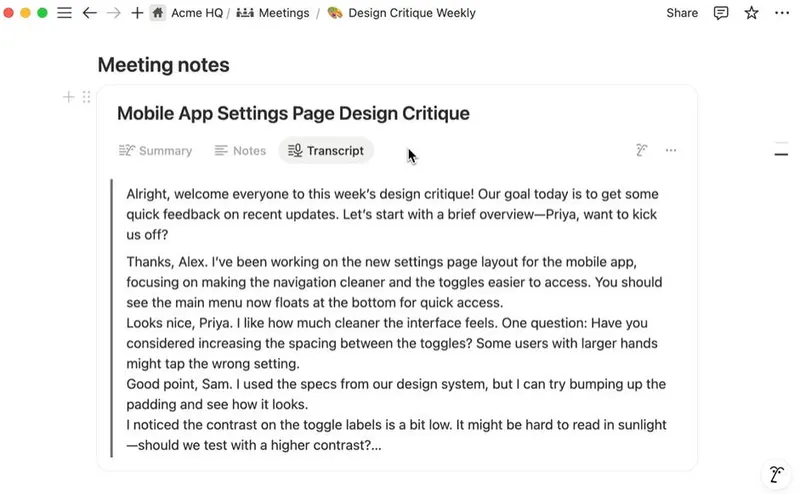Go forward to next page
This screenshot has height=494, width=800.
pos(113,13)
